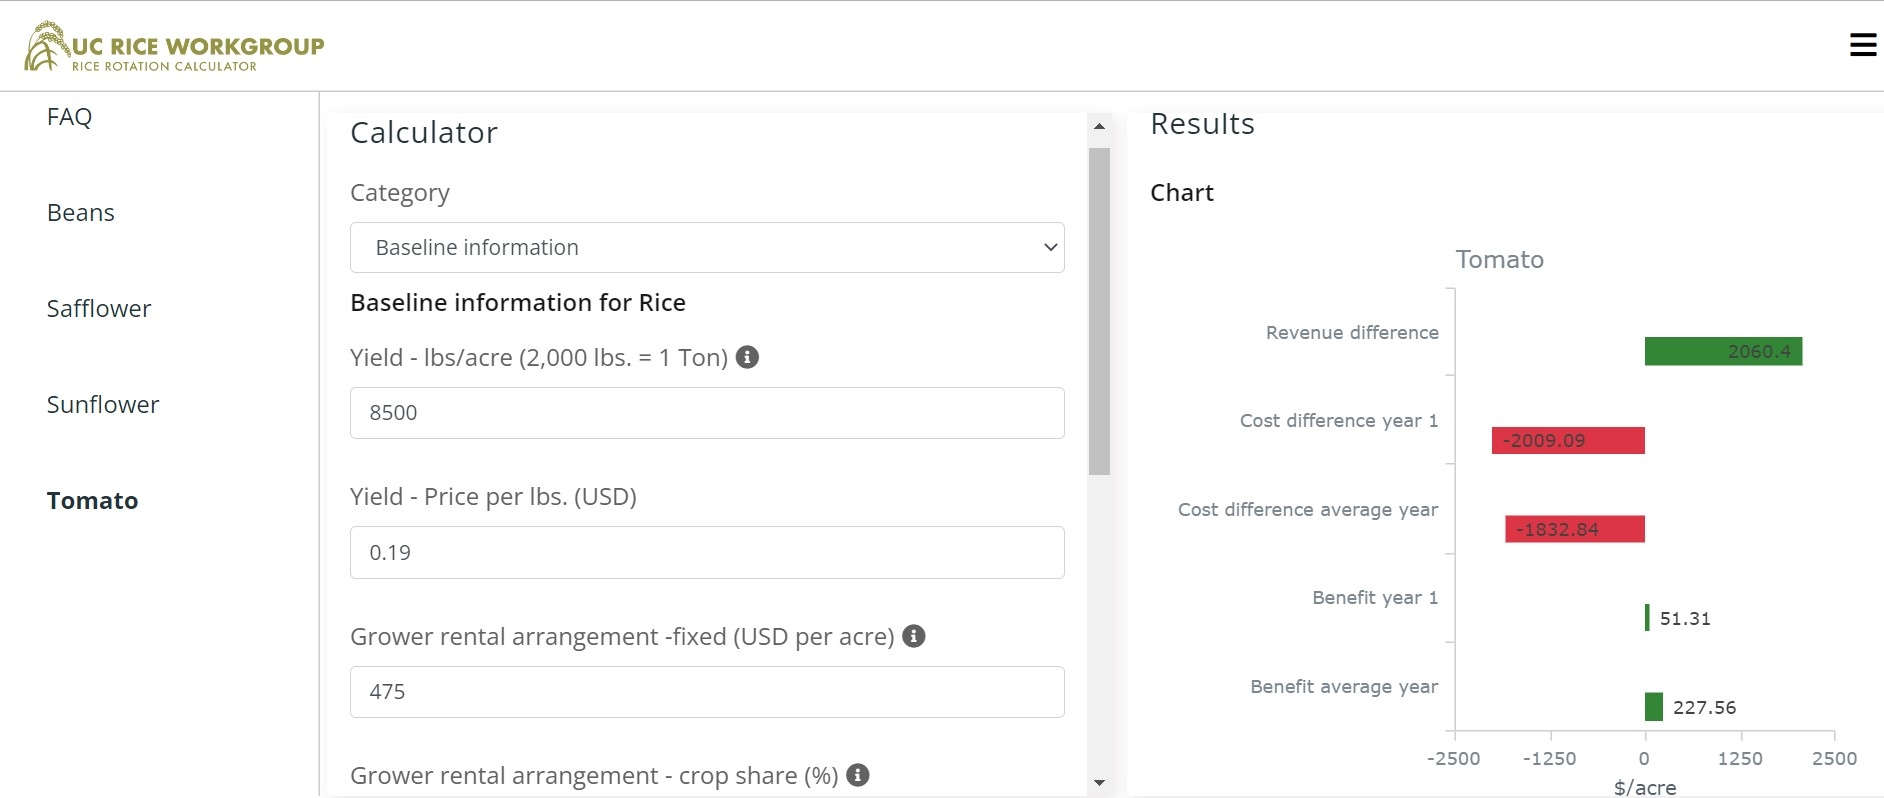The image size is (1884, 798).
Task: Focus the Price per lbs input field
Action: pyautogui.click(x=706, y=553)
